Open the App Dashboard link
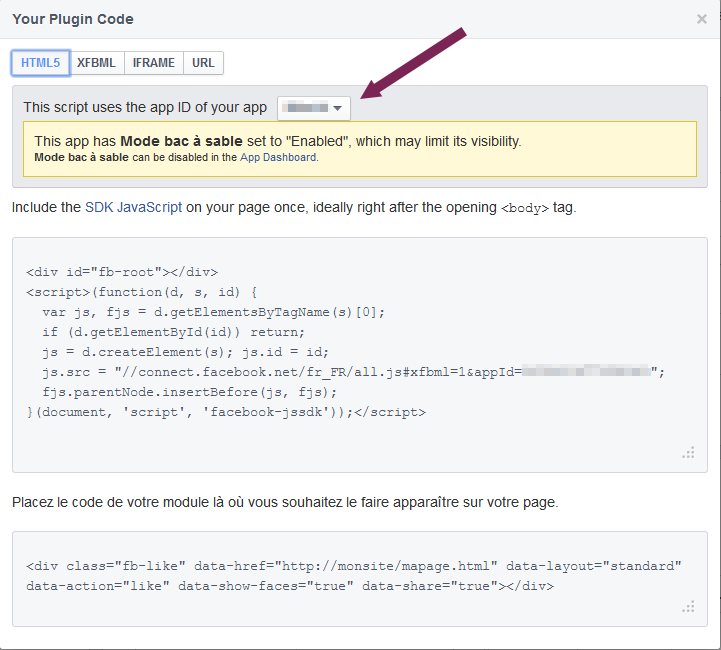Viewport: 721px width, 650px height. point(278,157)
